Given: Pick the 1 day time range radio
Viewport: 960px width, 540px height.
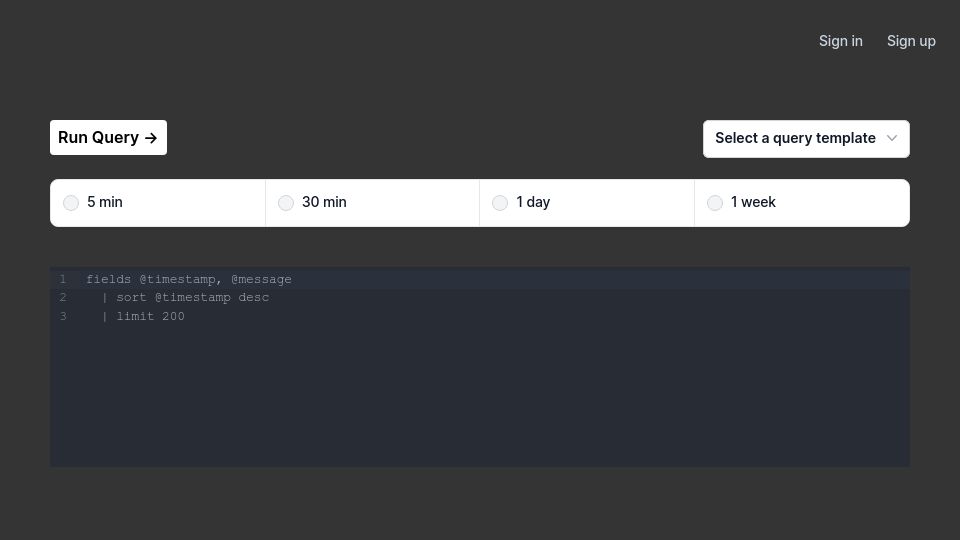Looking at the screenshot, I should pos(500,203).
